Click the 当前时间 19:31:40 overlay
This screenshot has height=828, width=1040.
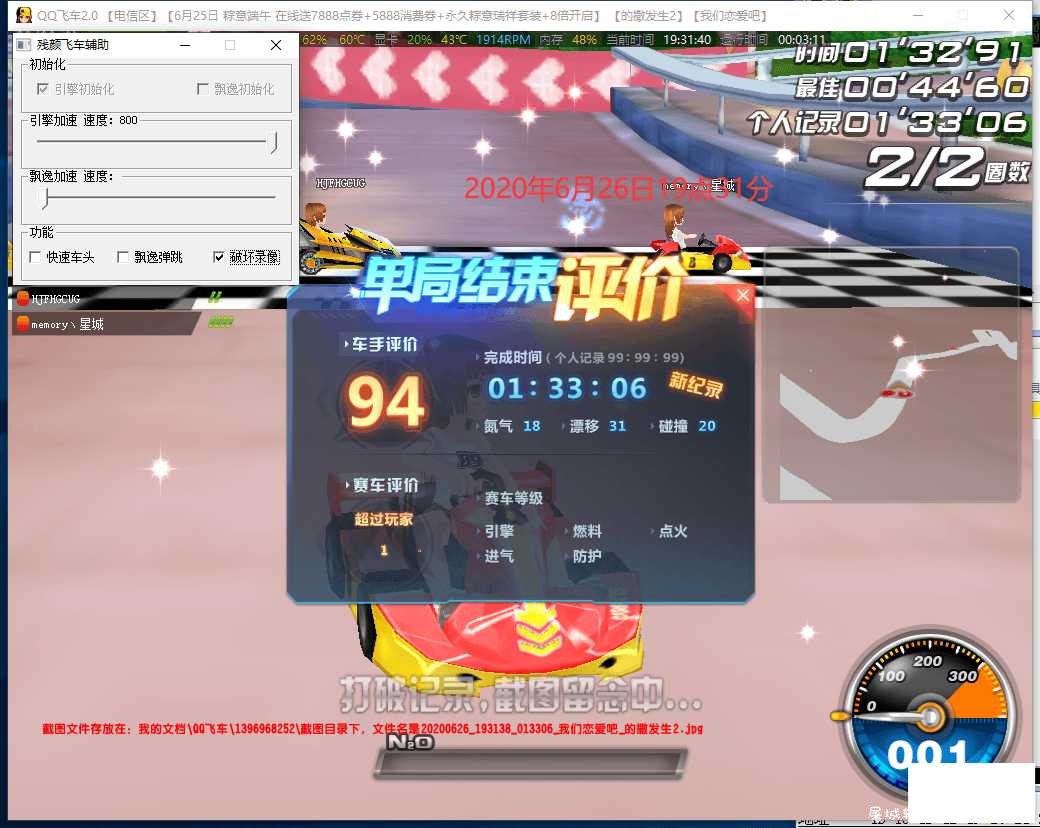(659, 40)
